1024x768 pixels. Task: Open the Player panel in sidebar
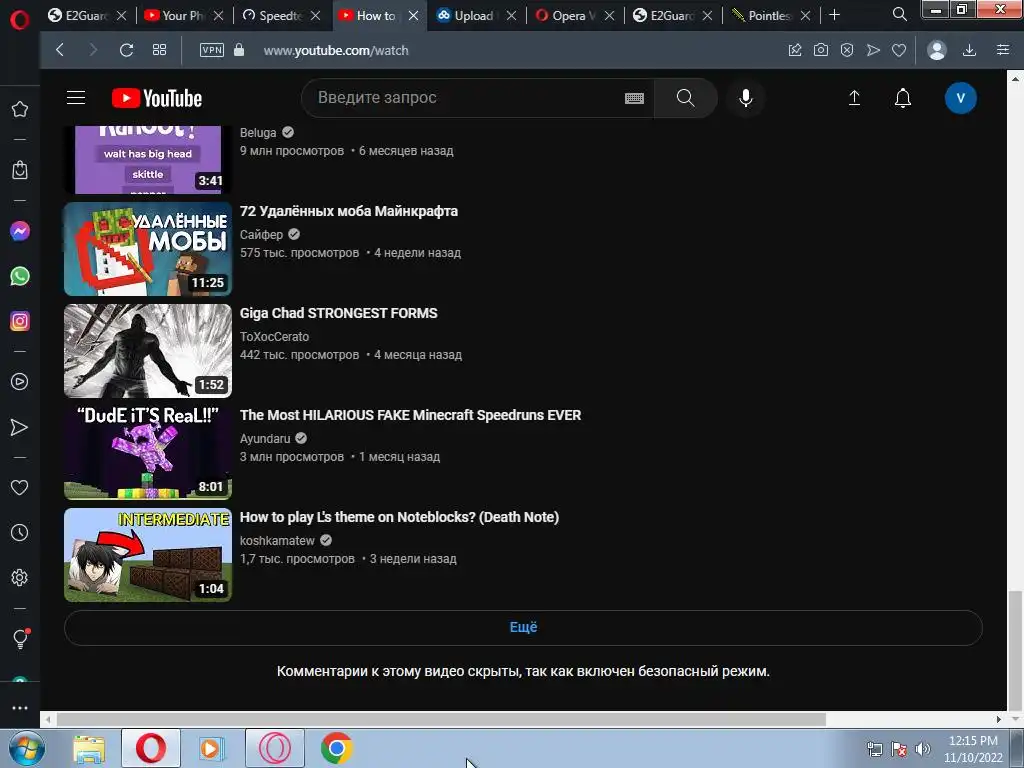[x=20, y=382]
